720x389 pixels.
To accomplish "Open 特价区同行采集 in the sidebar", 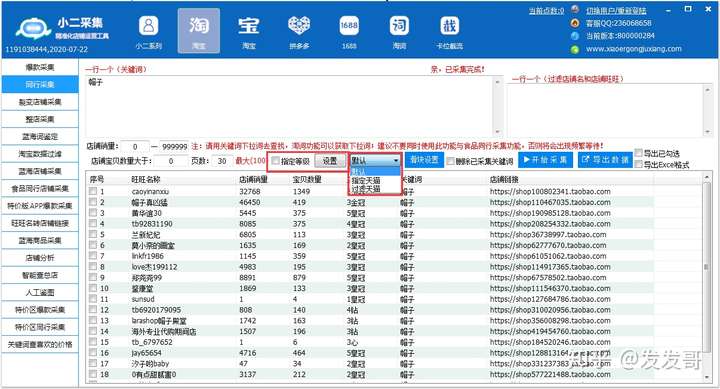I will click(40, 327).
